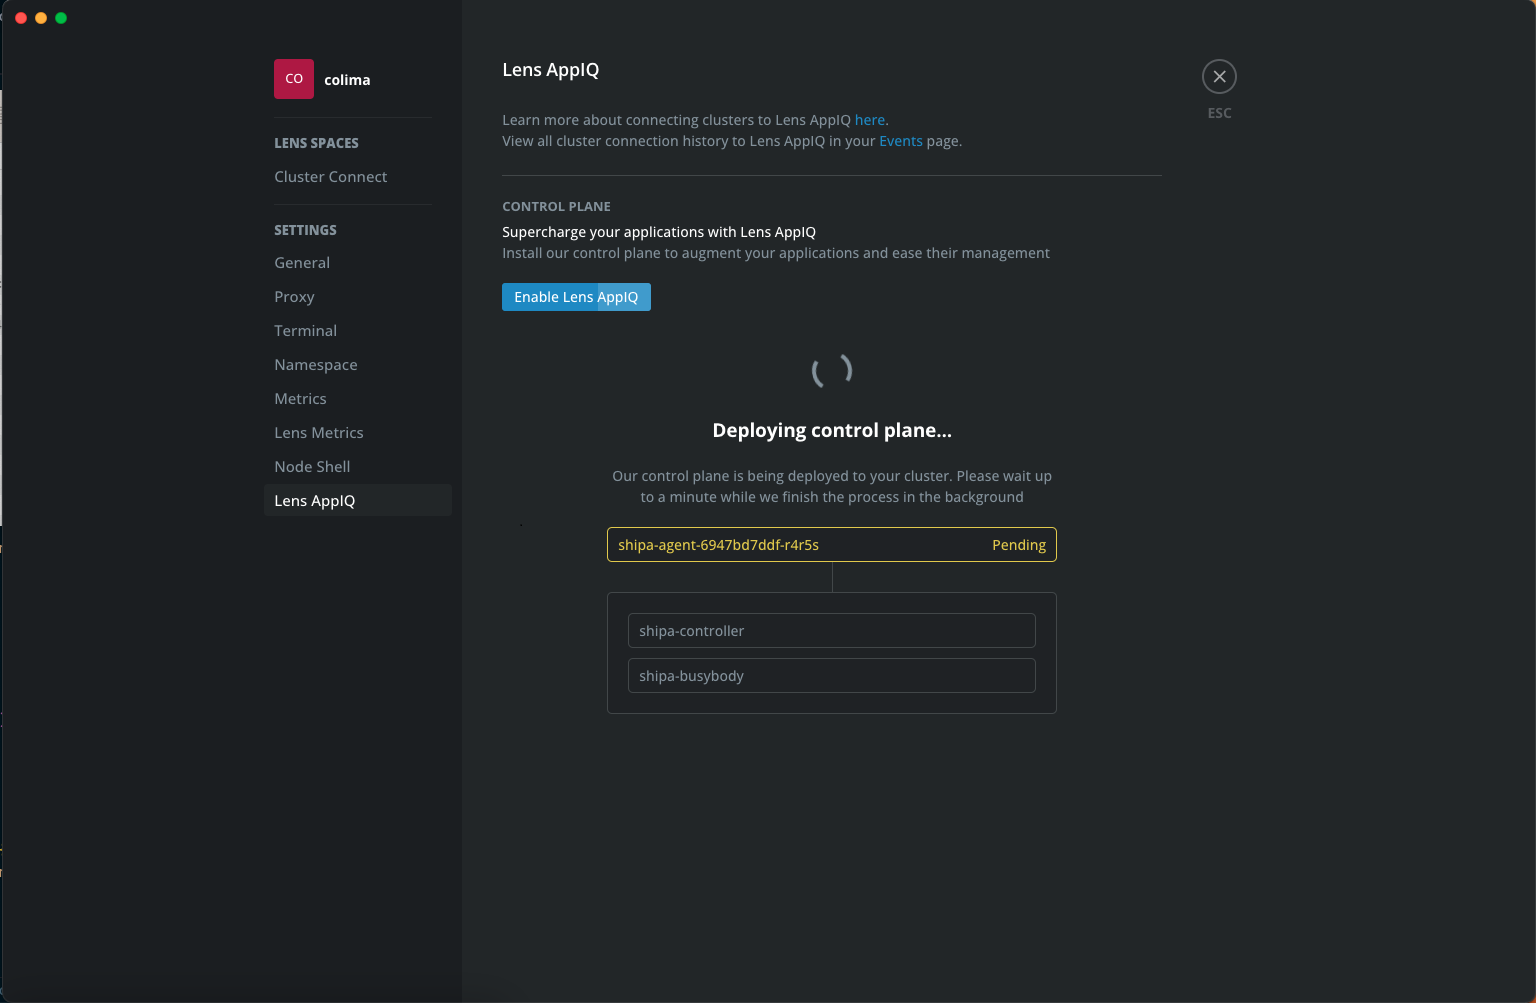The image size is (1536, 1003).
Task: Maximize window with the green button
Action: click(61, 18)
